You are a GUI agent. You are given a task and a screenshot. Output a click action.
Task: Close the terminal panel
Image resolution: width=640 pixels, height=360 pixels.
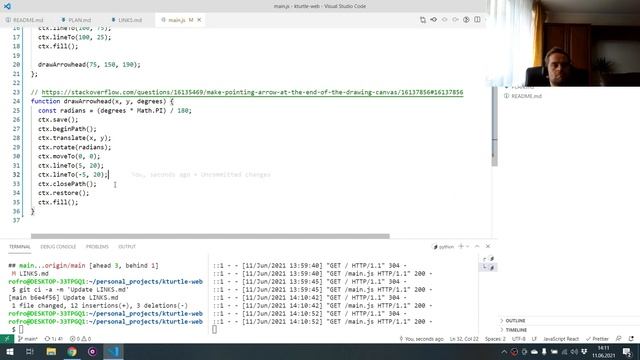(x=488, y=246)
